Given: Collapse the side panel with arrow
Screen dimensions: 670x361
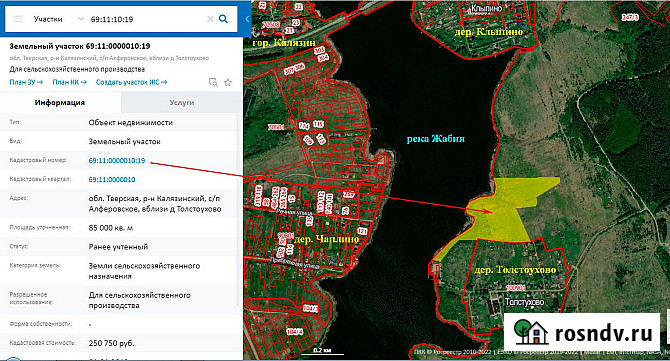Looking at the screenshot, I should (x=247, y=19).
